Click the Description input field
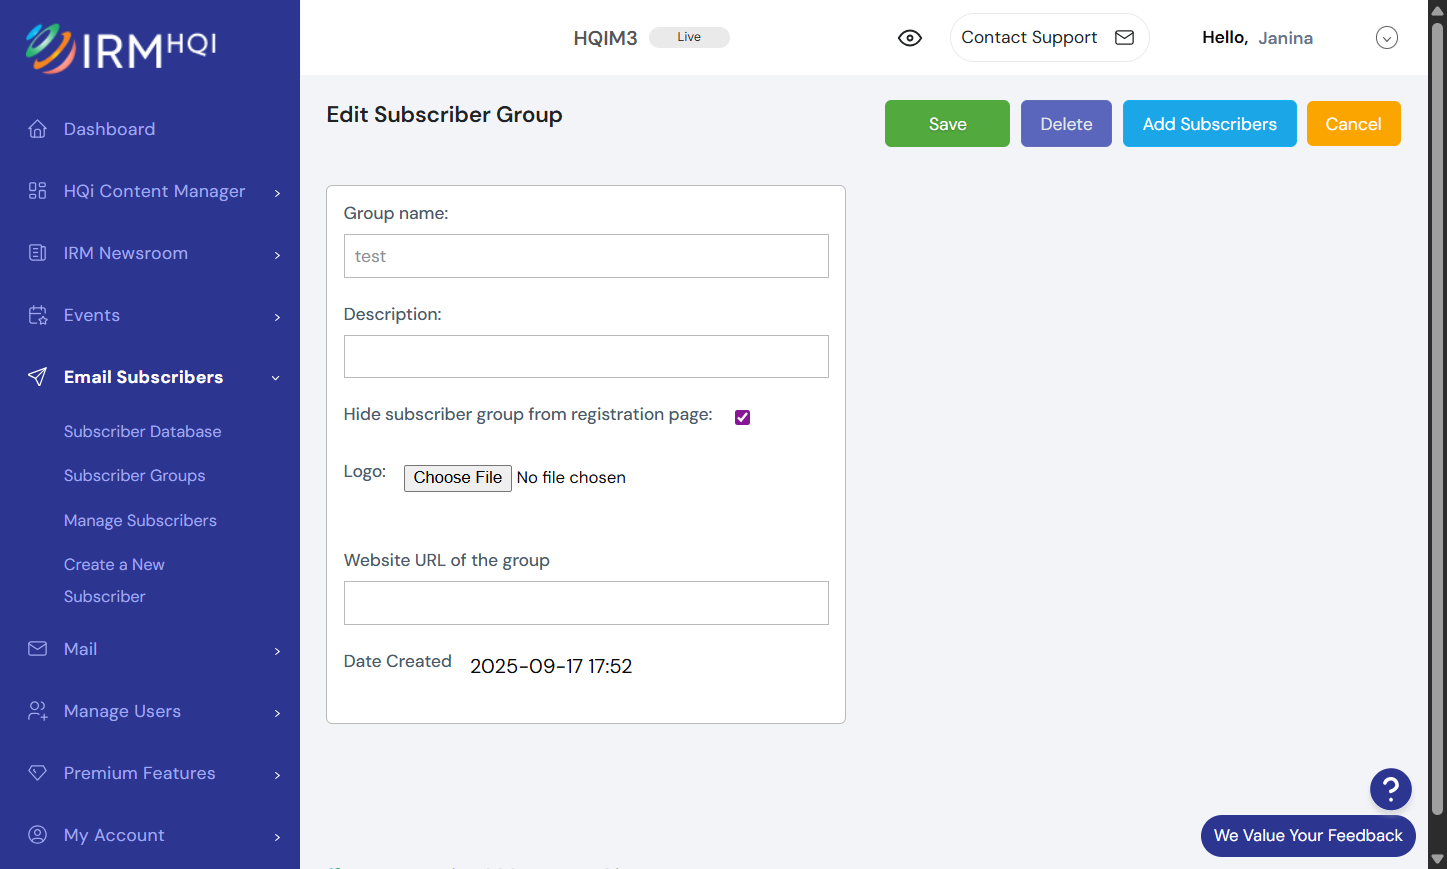1447x869 pixels. point(586,357)
